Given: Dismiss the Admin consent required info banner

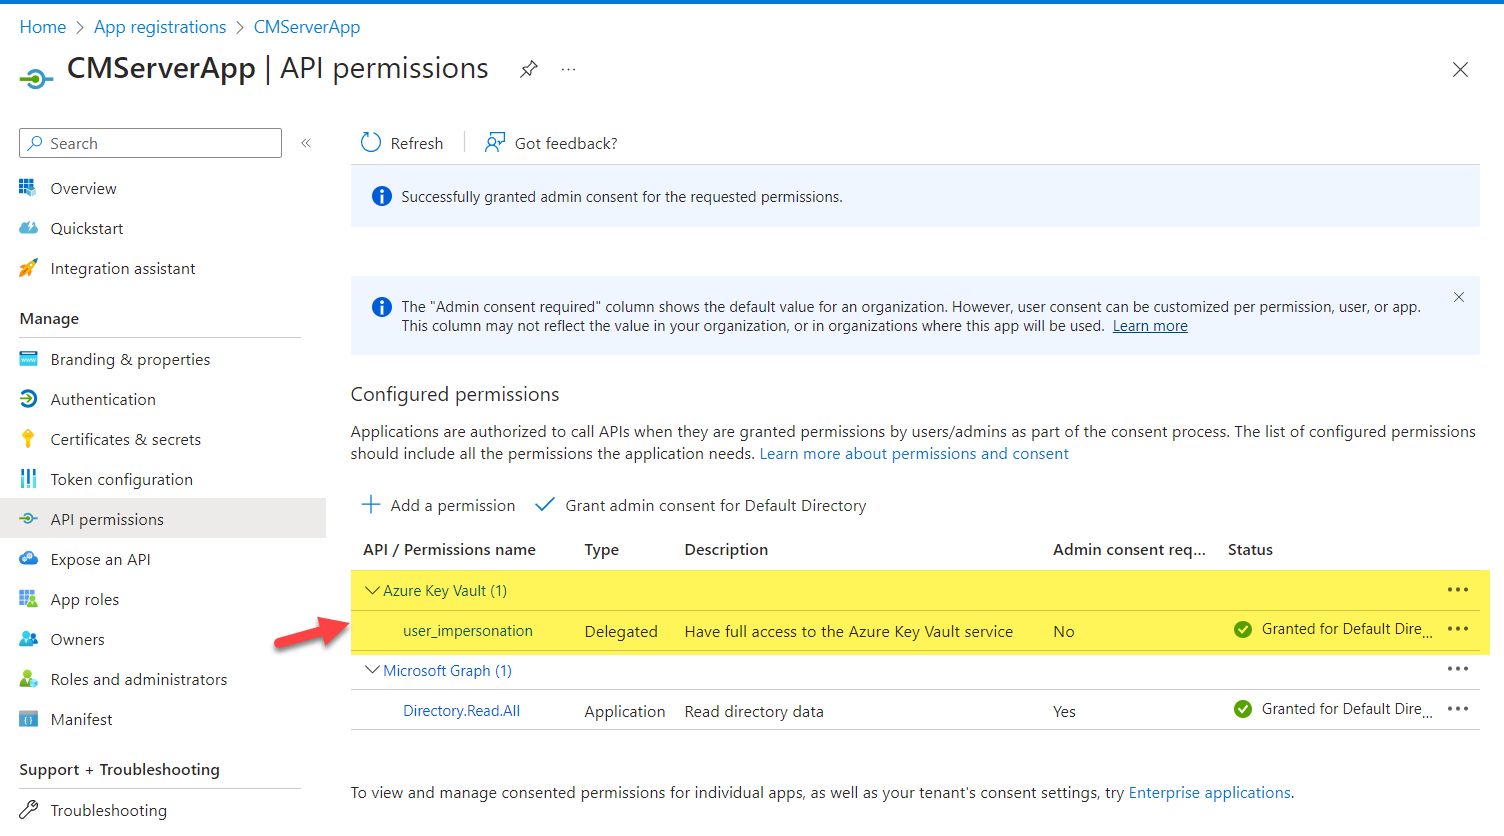Looking at the screenshot, I should 1459,297.
